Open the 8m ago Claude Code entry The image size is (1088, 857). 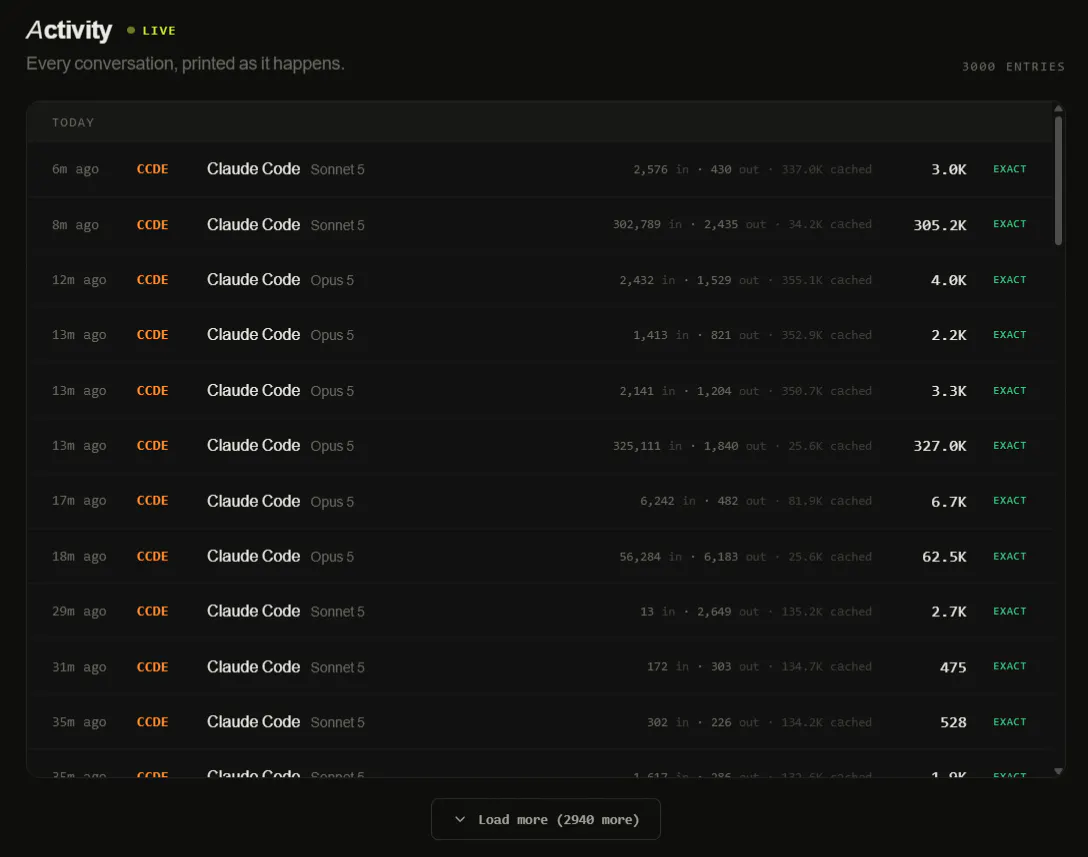(539, 225)
